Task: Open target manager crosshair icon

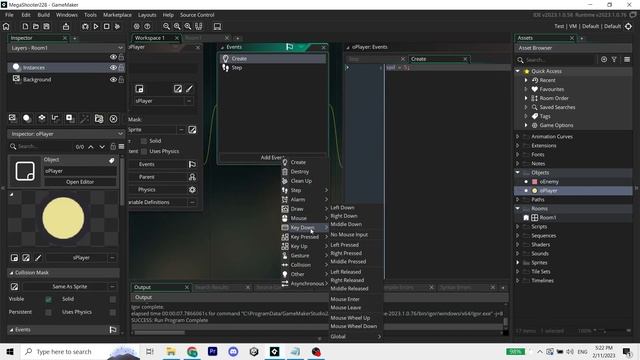Action: tap(628, 27)
